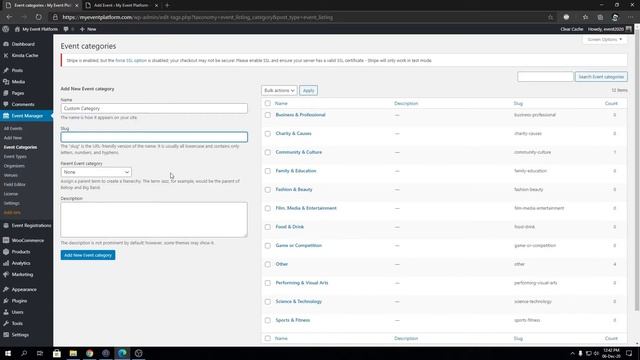Image resolution: width=640 pixels, height=360 pixels.
Task: Focus the Slug input field
Action: (x=154, y=137)
